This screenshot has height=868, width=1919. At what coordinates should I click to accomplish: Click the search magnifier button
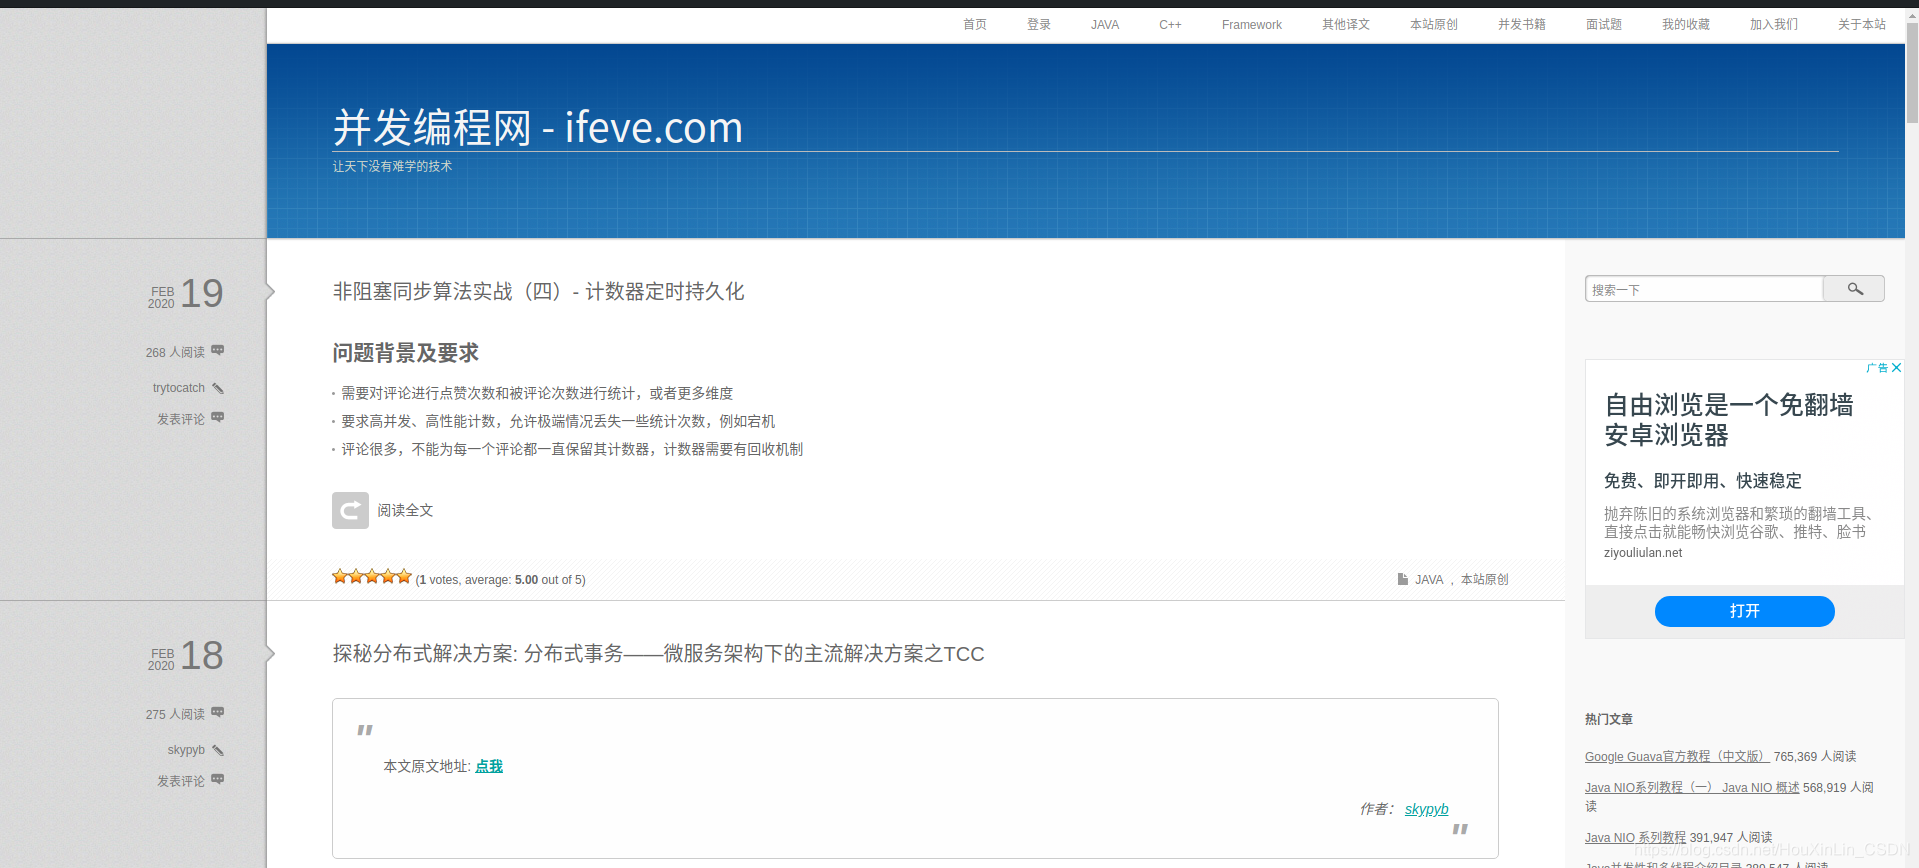coord(1854,289)
